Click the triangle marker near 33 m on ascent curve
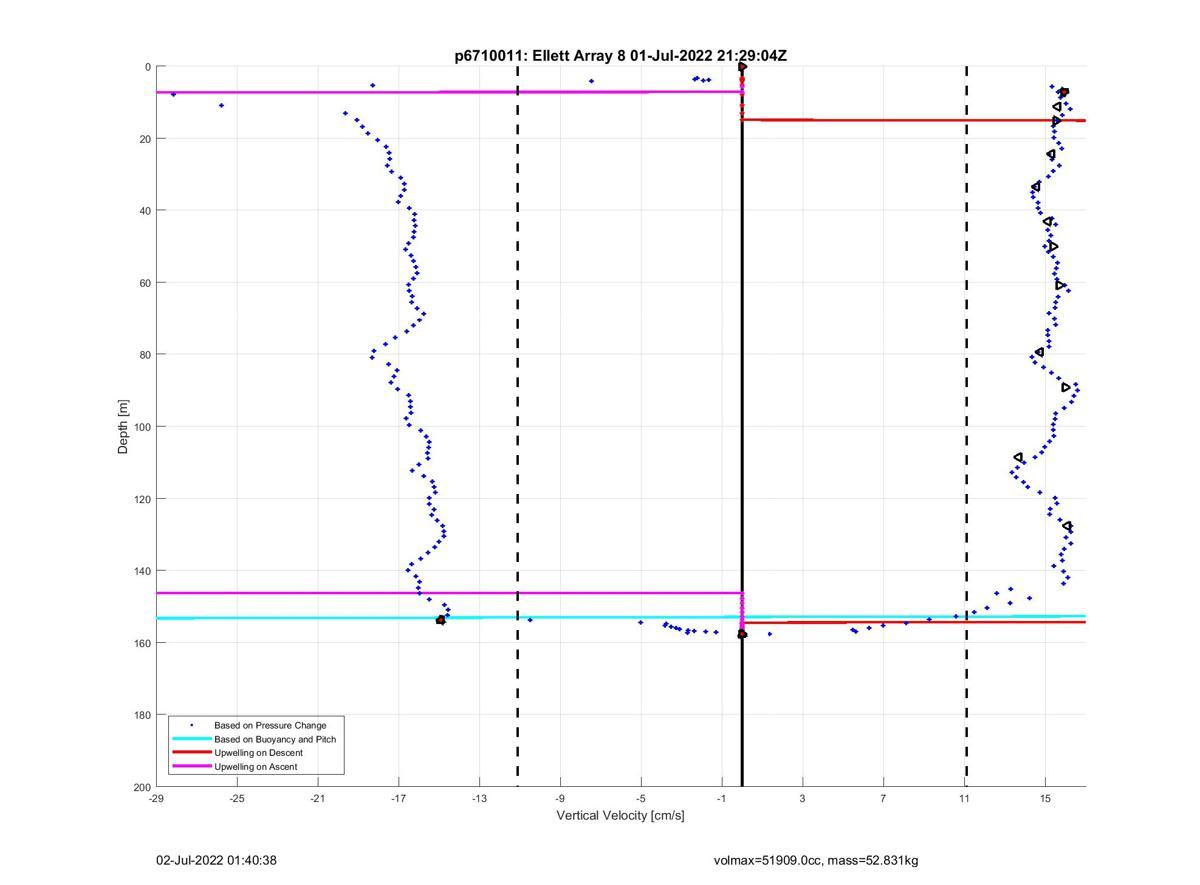The image size is (1200, 885). click(1036, 187)
